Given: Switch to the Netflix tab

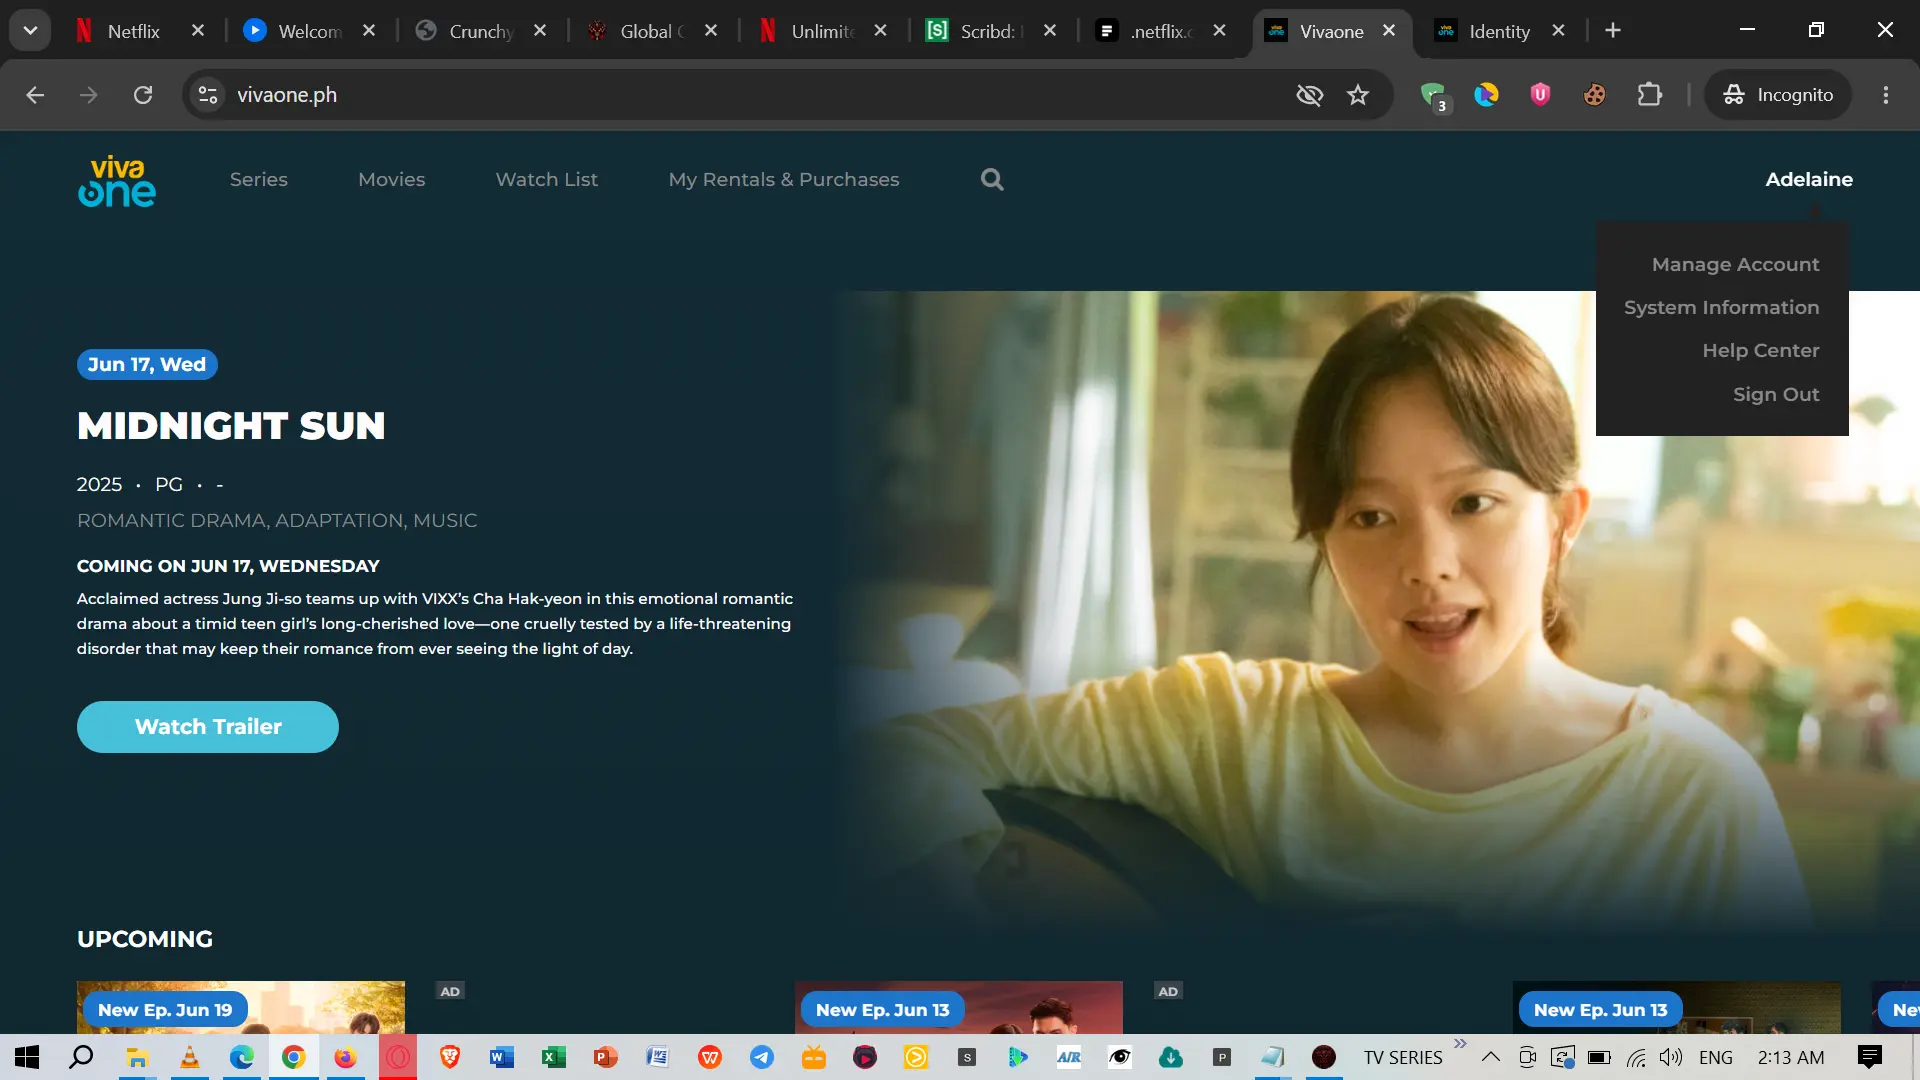Looking at the screenshot, I should [x=133, y=31].
